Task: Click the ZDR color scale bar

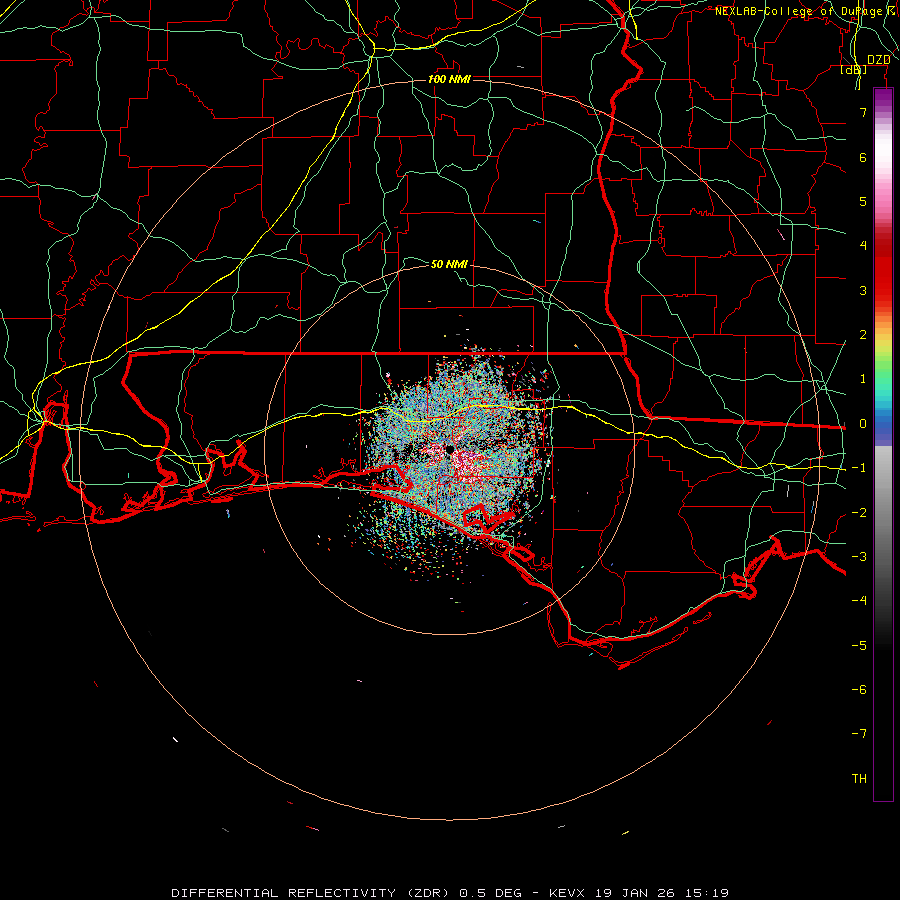Action: pyautogui.click(x=883, y=444)
